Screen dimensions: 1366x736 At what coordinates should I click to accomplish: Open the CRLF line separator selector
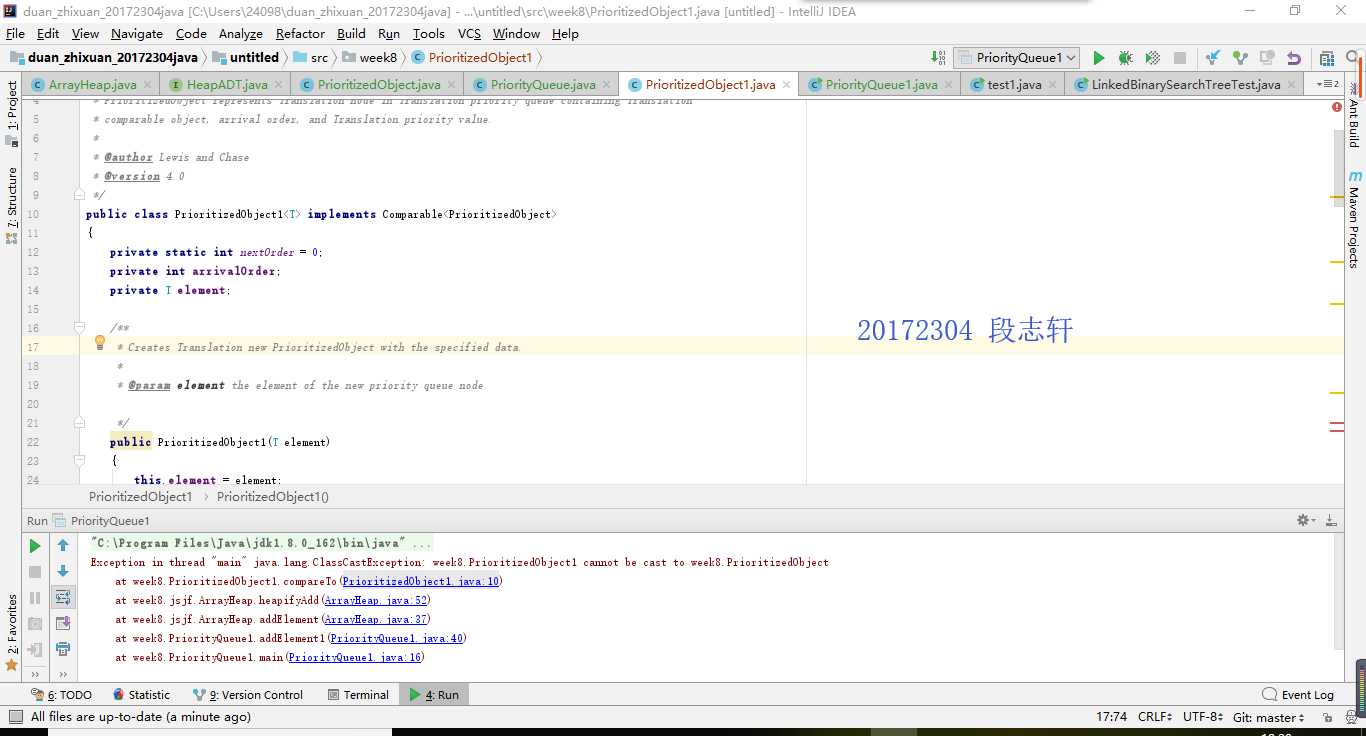tap(1155, 717)
